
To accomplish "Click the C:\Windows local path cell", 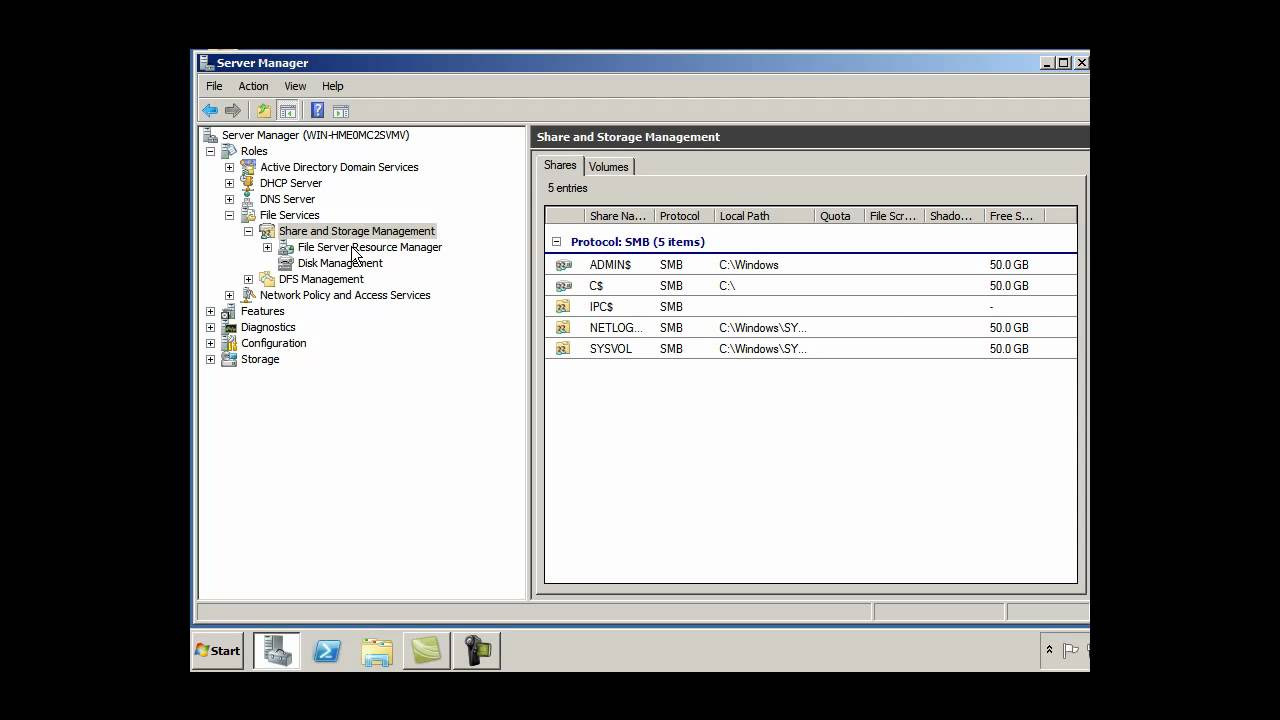I will pyautogui.click(x=749, y=265).
